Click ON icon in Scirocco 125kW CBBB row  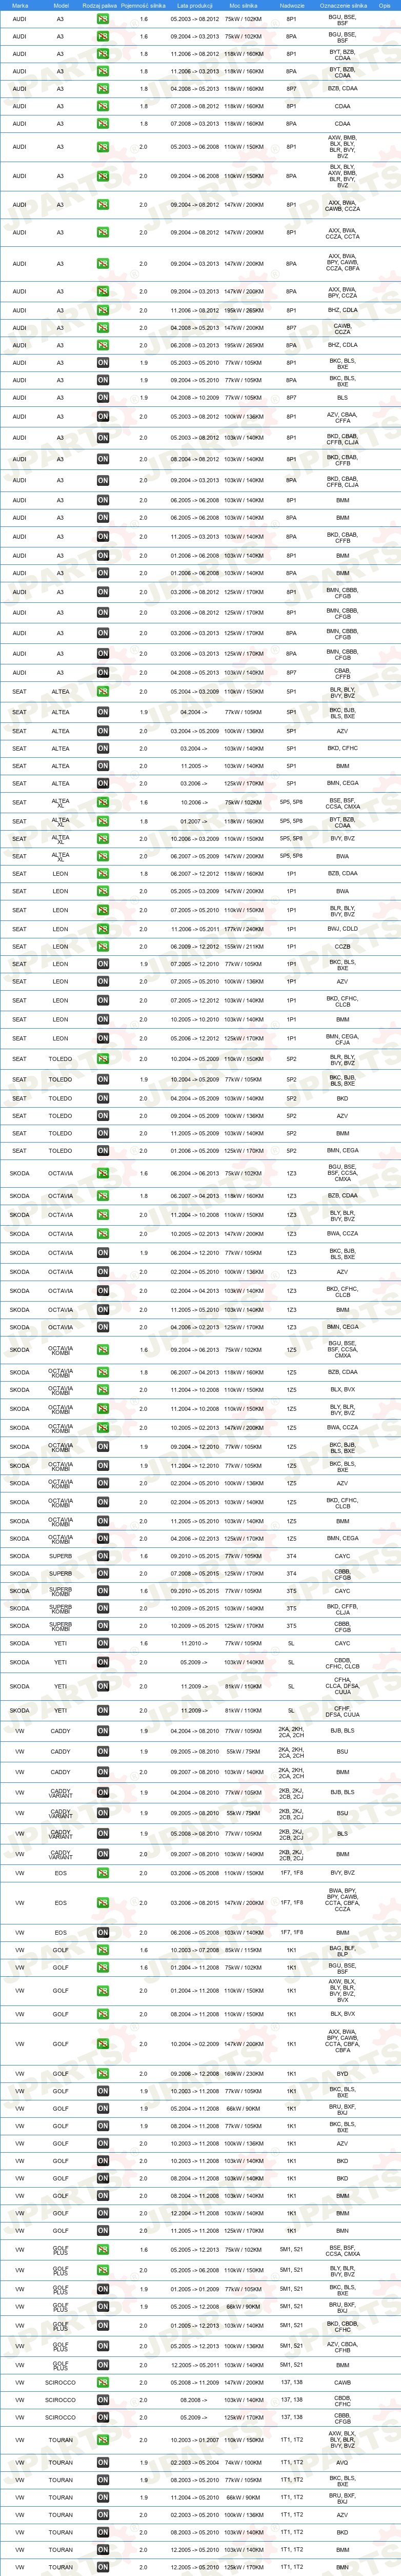coord(102,2417)
